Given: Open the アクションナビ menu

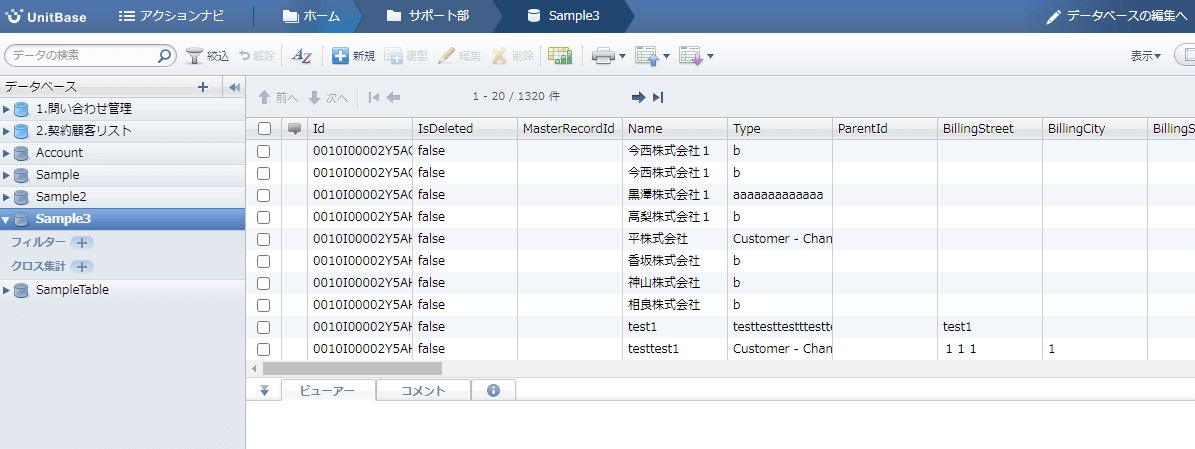Looking at the screenshot, I should (x=171, y=16).
